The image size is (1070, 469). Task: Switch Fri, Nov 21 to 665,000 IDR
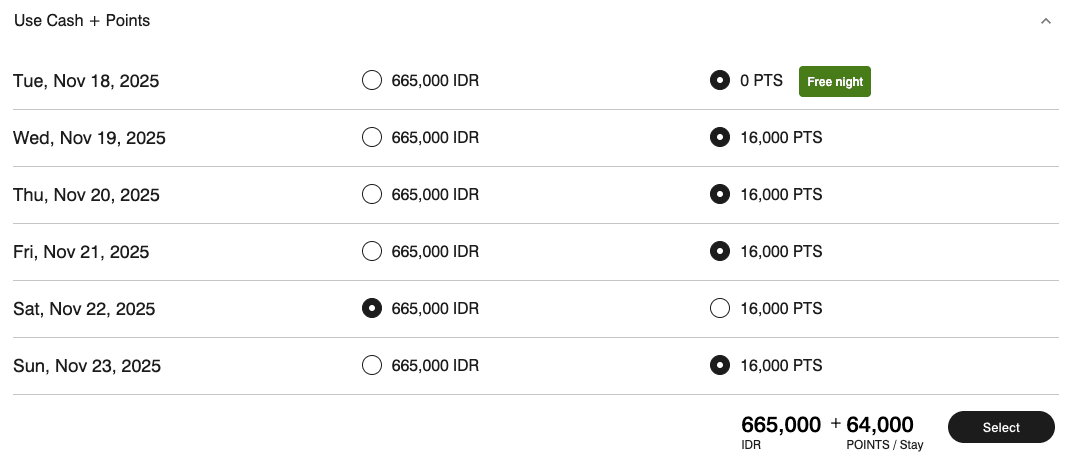click(x=372, y=252)
